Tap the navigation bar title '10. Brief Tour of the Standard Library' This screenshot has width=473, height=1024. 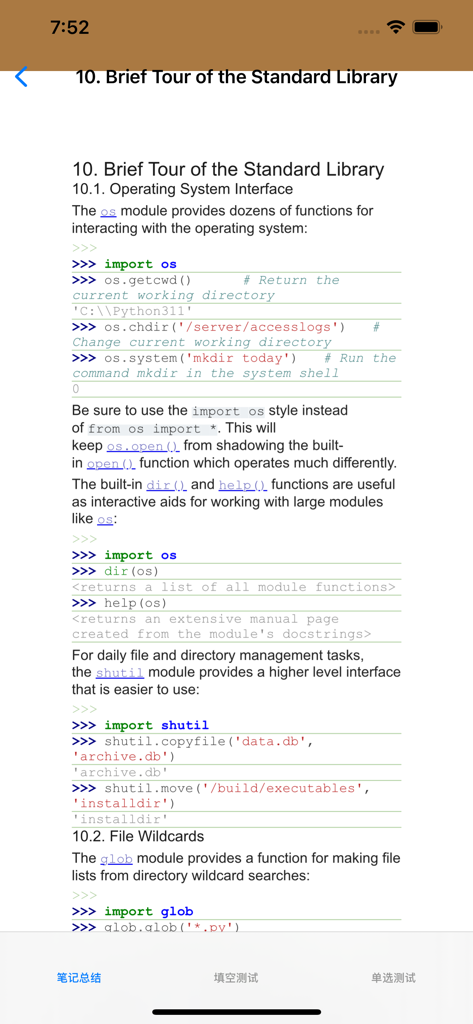pos(236,77)
